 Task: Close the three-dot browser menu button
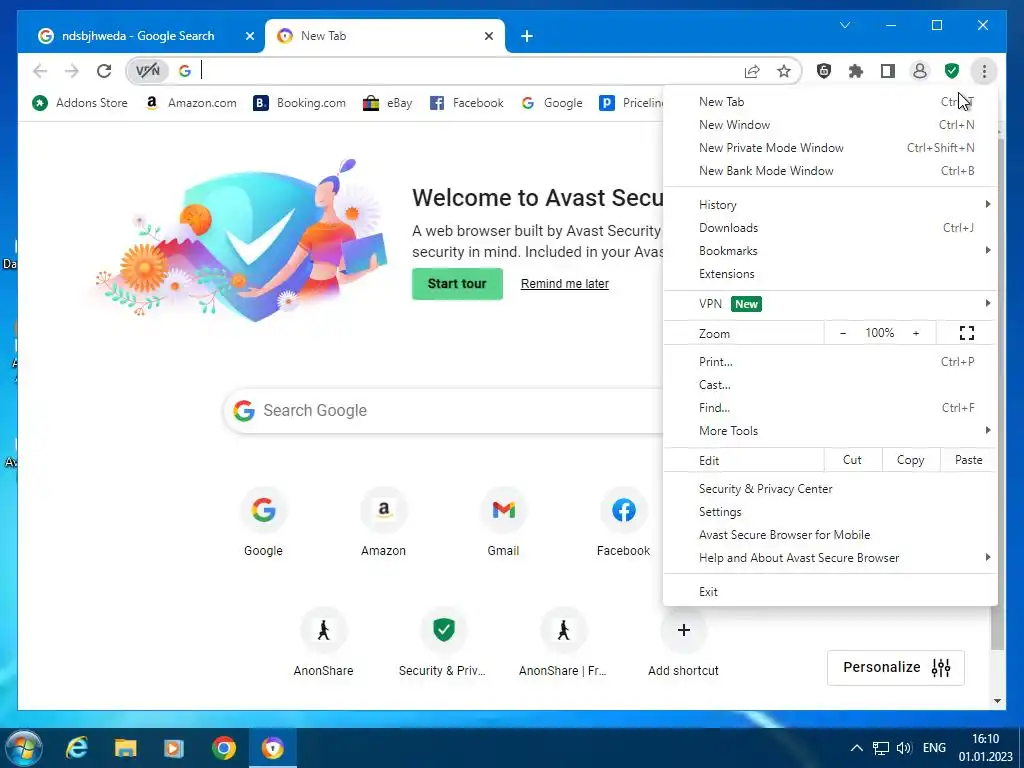(984, 71)
